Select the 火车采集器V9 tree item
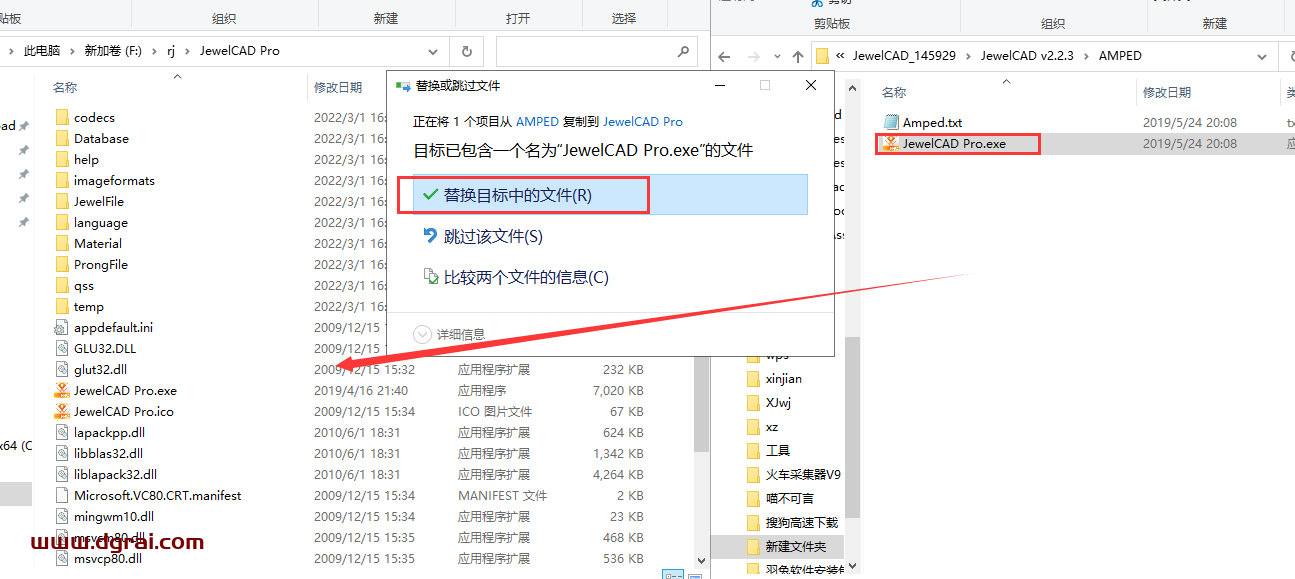 803,474
